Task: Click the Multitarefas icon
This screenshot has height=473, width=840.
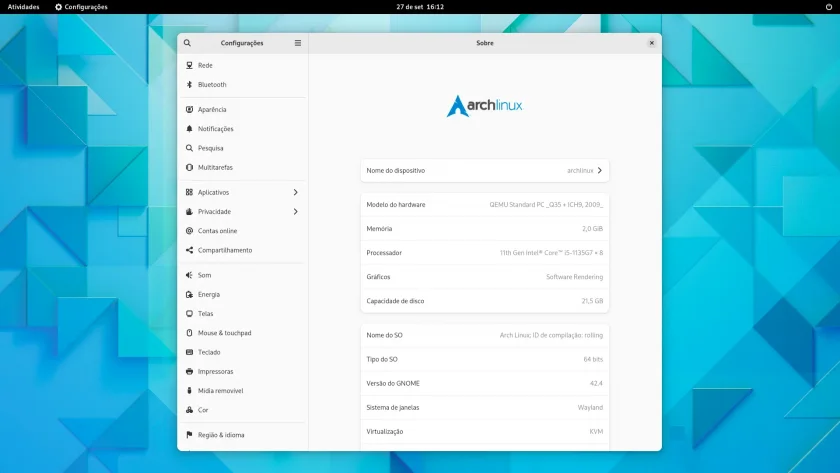Action: click(189, 167)
